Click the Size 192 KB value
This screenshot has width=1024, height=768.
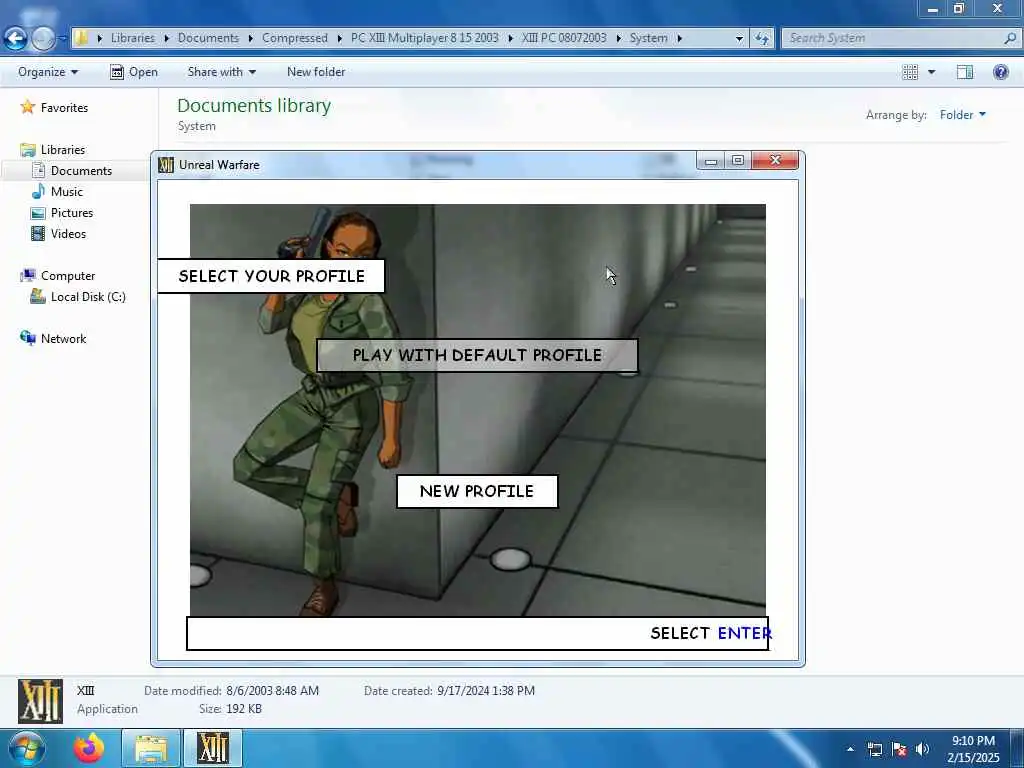244,709
